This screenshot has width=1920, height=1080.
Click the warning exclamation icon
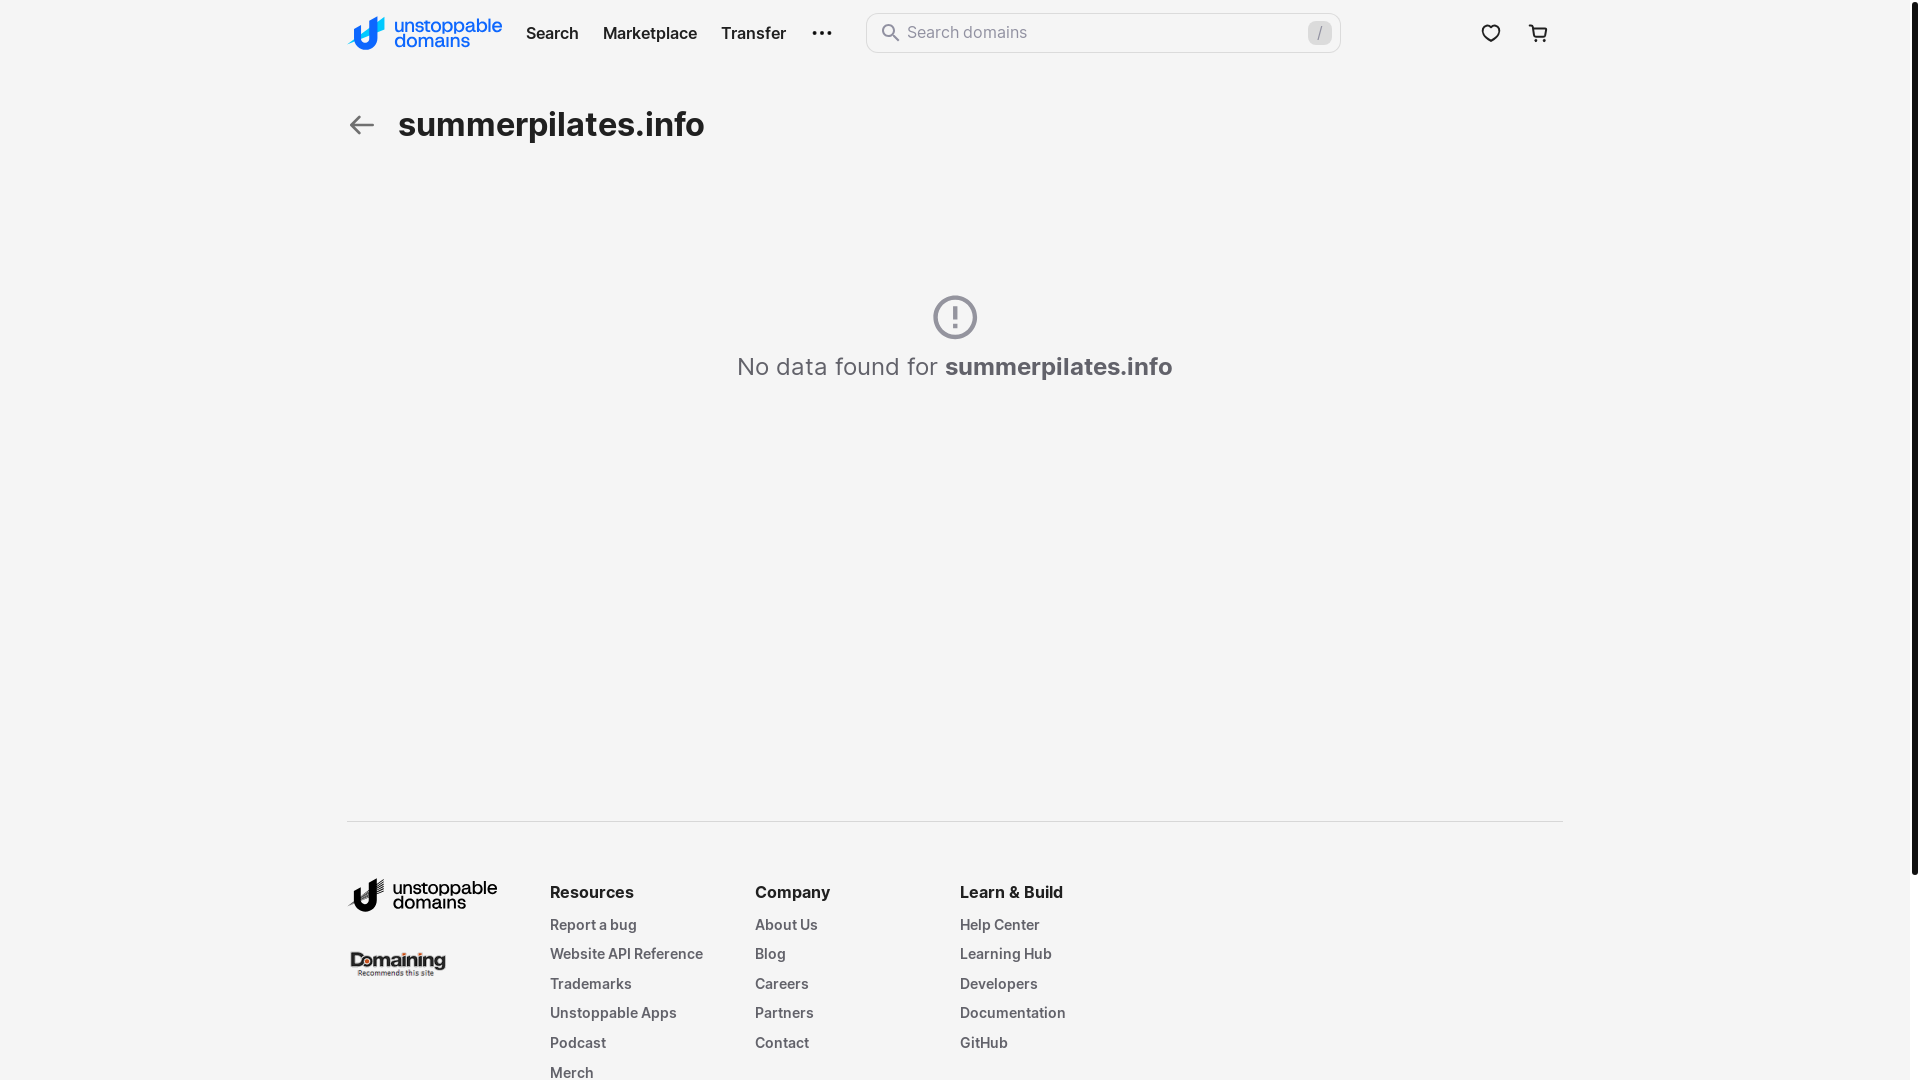[955, 317]
